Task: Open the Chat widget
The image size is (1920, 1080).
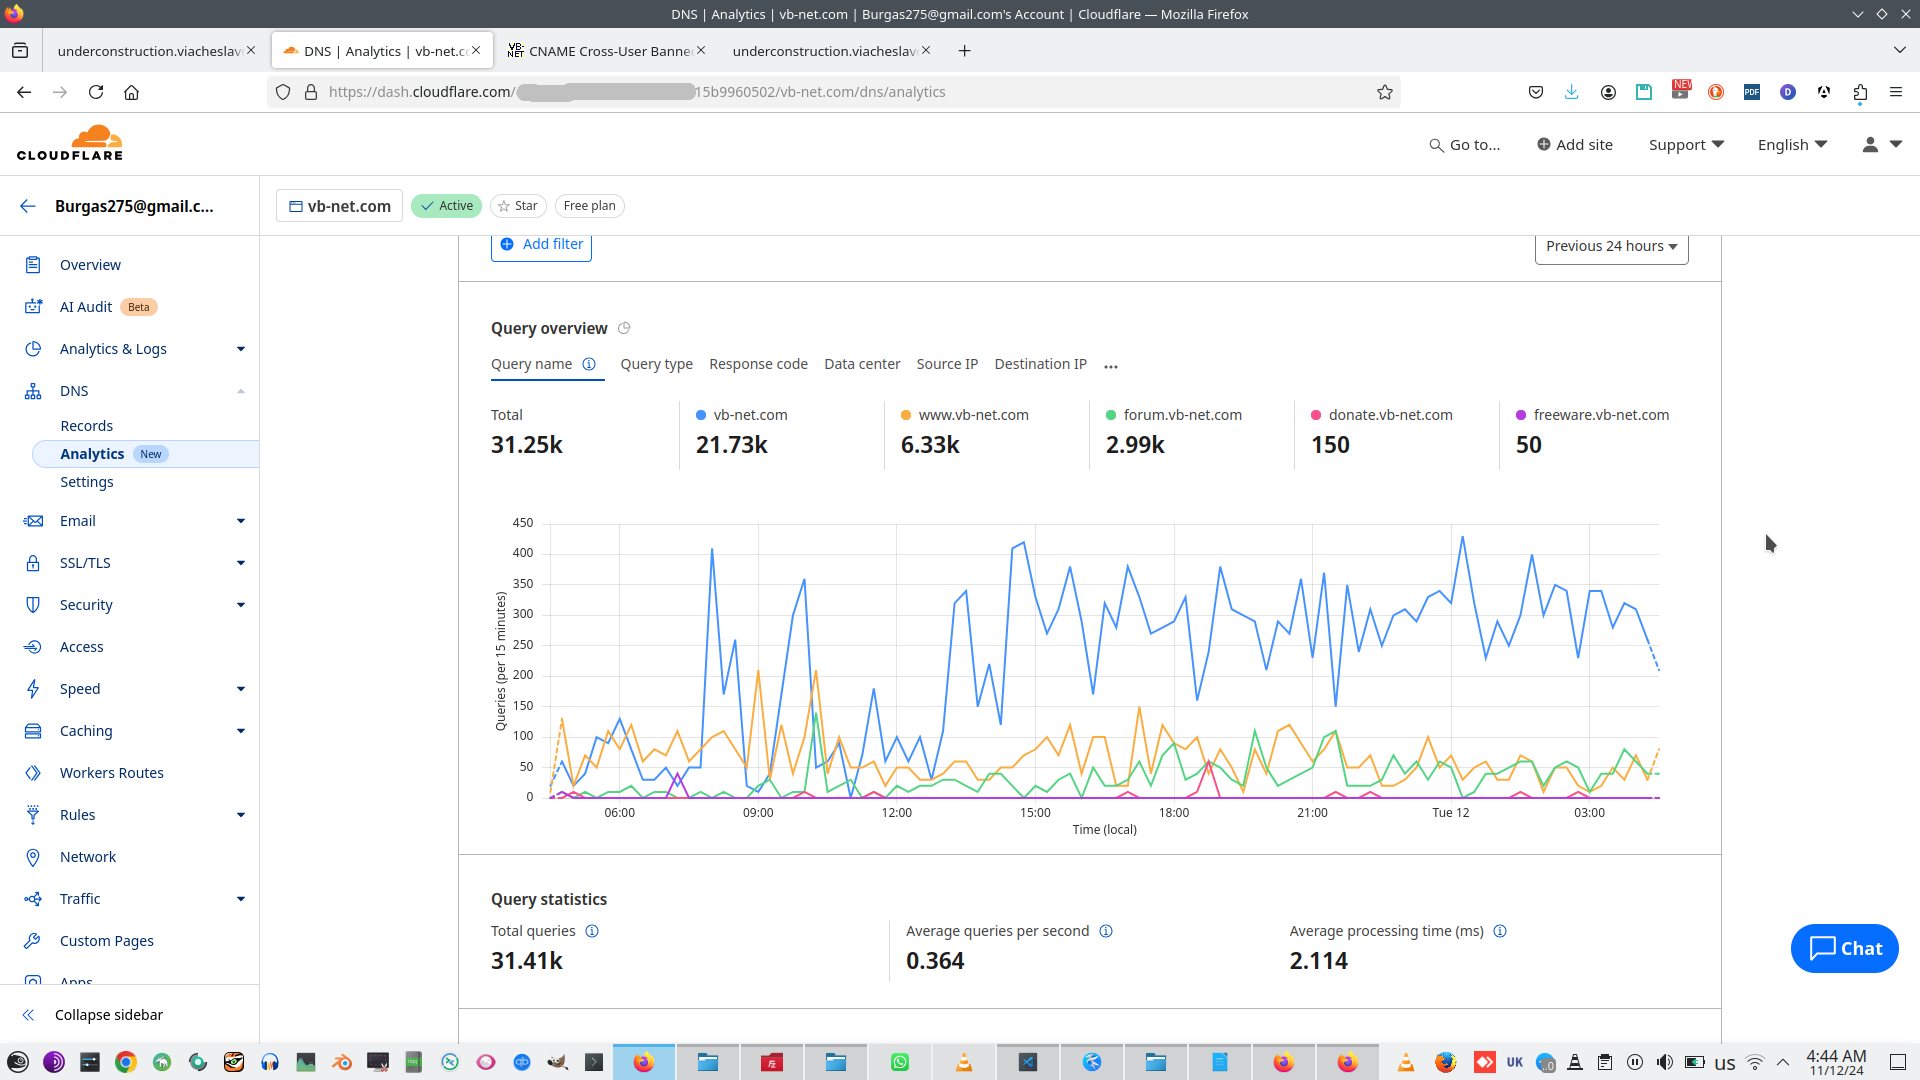Action: [1844, 948]
